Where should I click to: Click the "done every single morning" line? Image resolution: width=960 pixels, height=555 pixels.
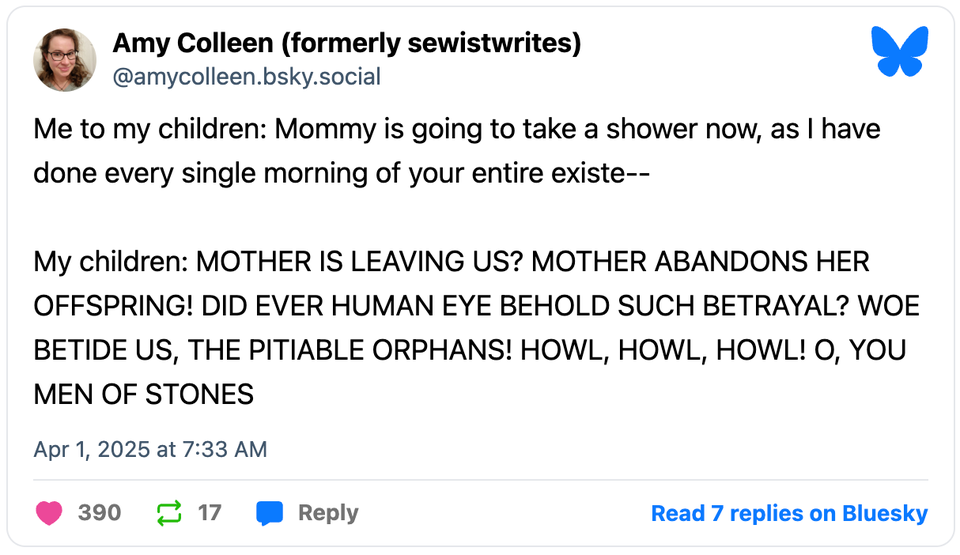pos(341,173)
